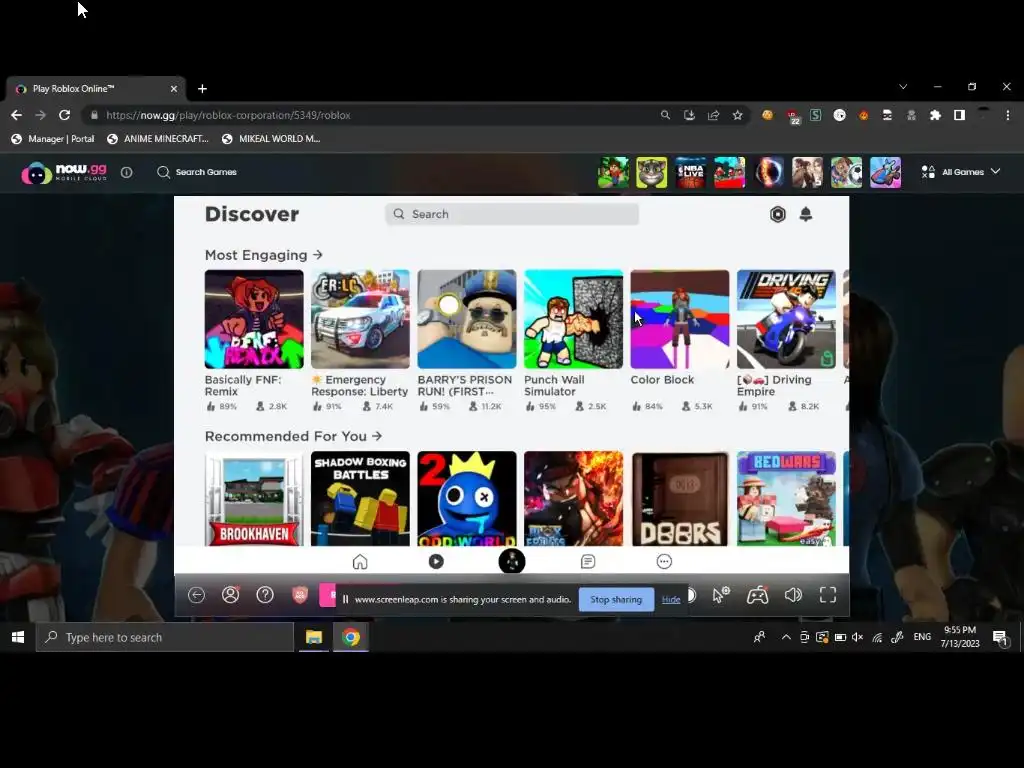Click the soccer ball game shortcut icon

coord(846,173)
